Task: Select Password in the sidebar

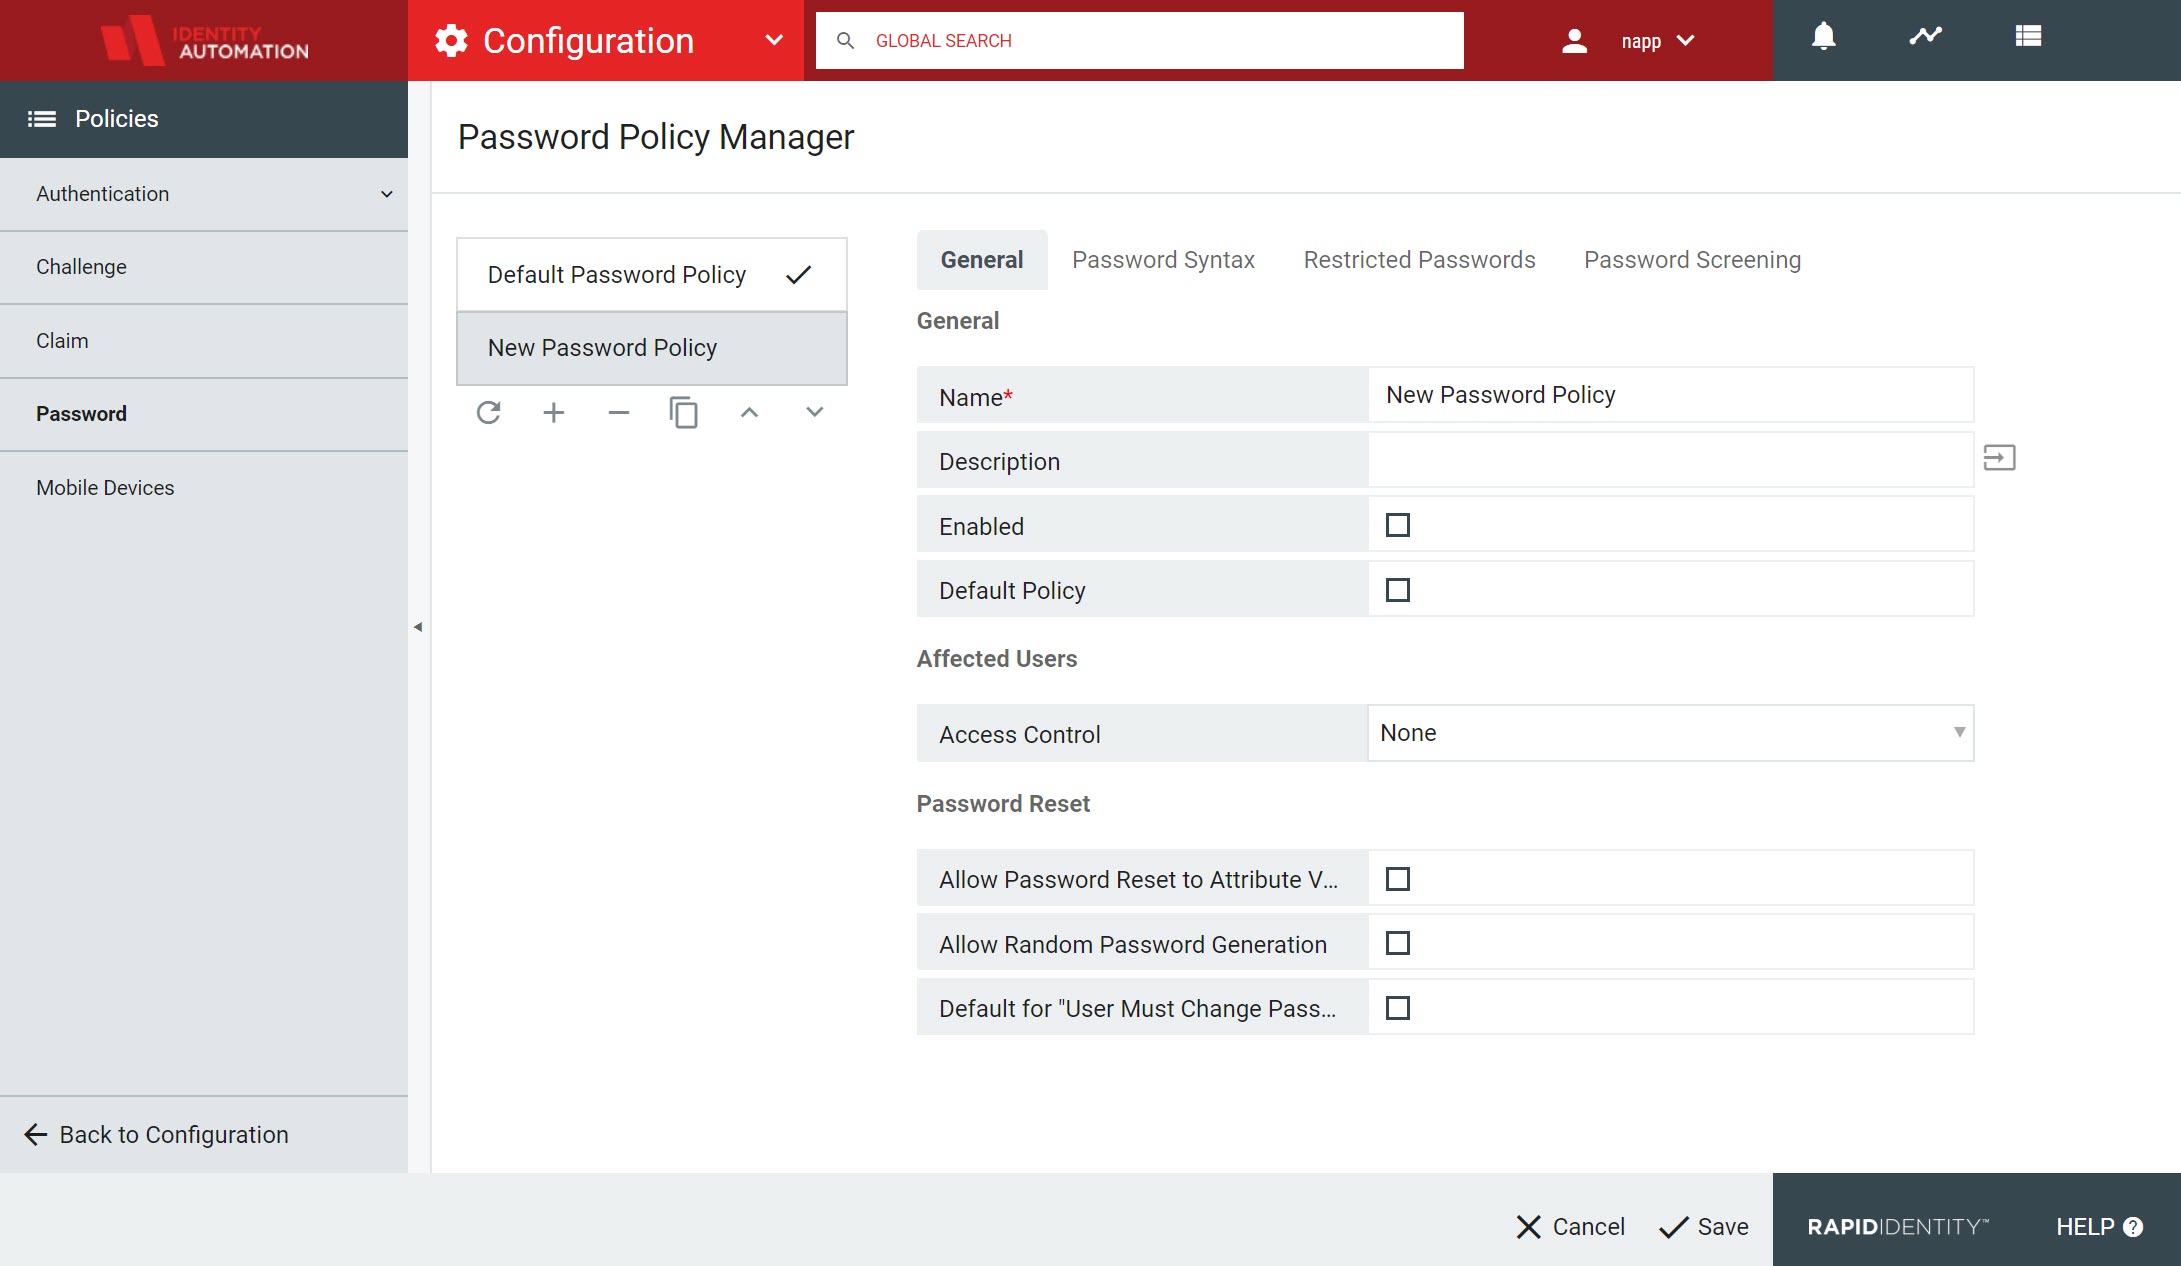Action: pos(204,414)
